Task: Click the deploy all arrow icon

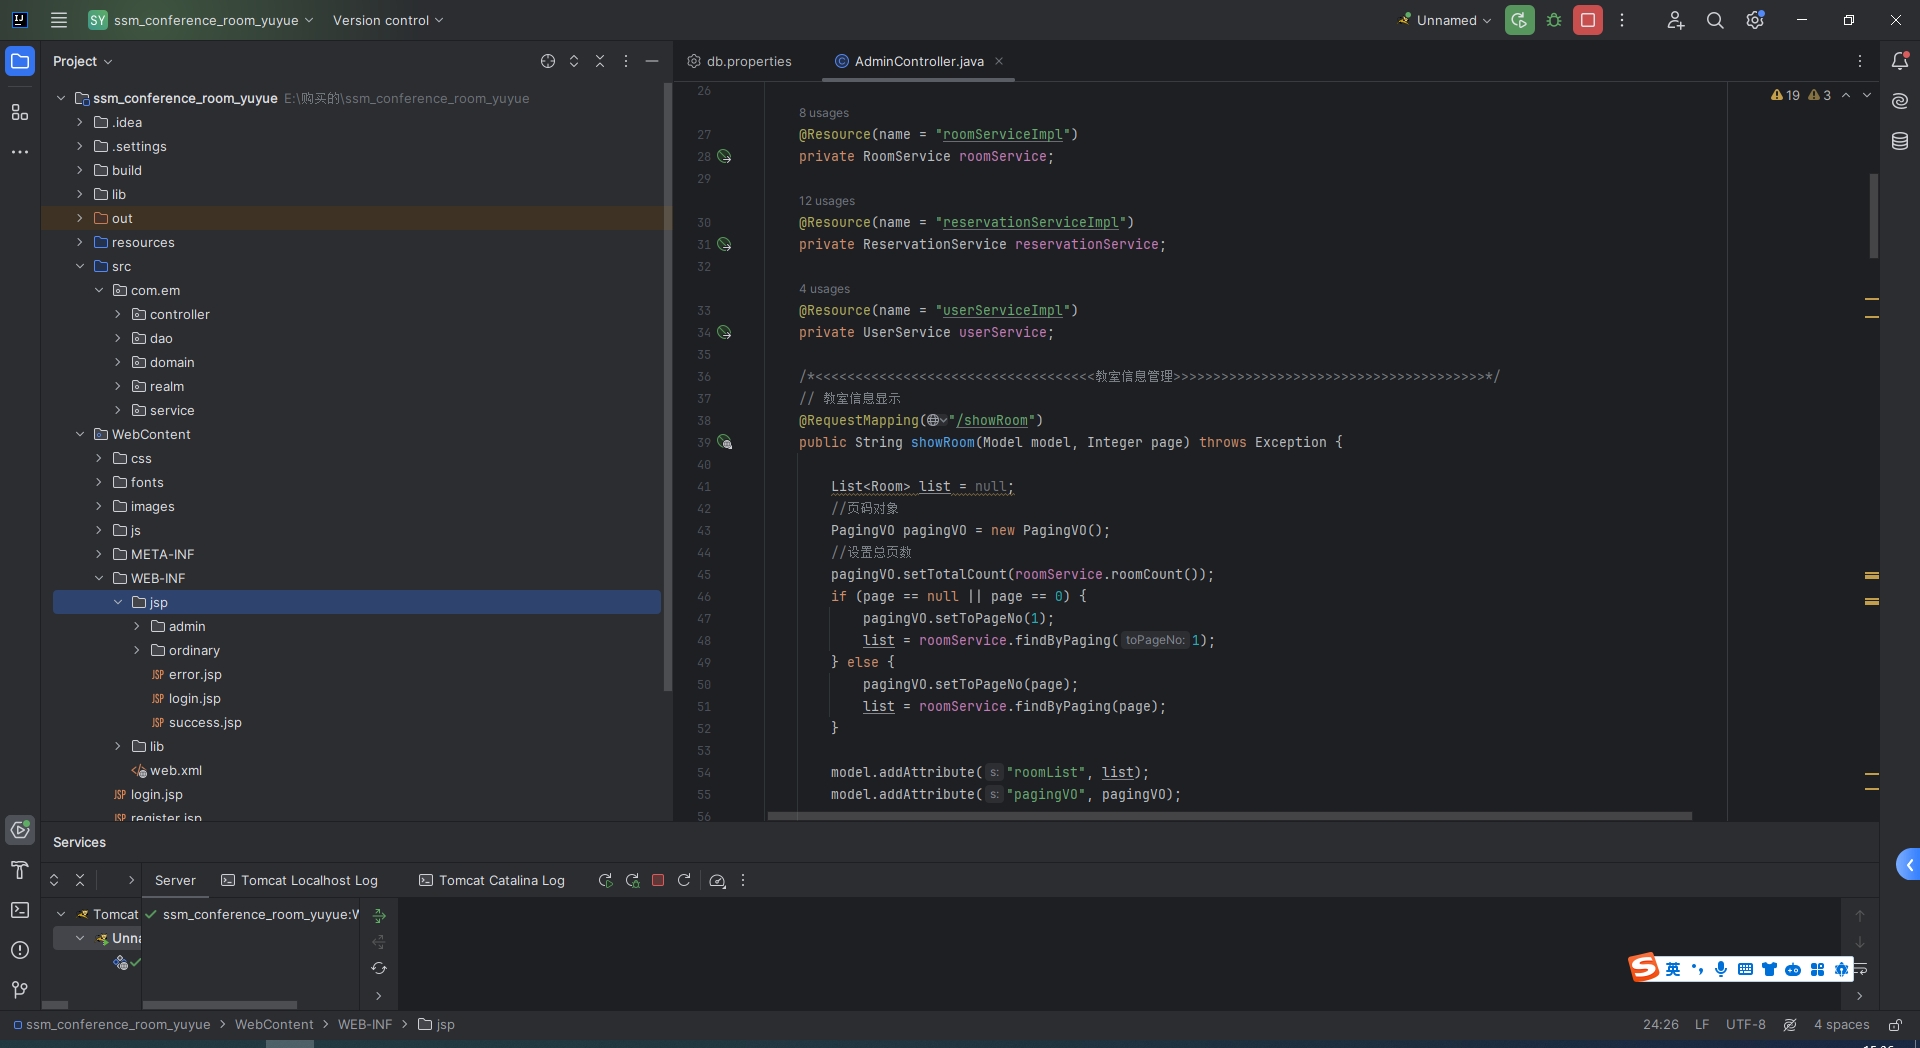Action: [379, 915]
